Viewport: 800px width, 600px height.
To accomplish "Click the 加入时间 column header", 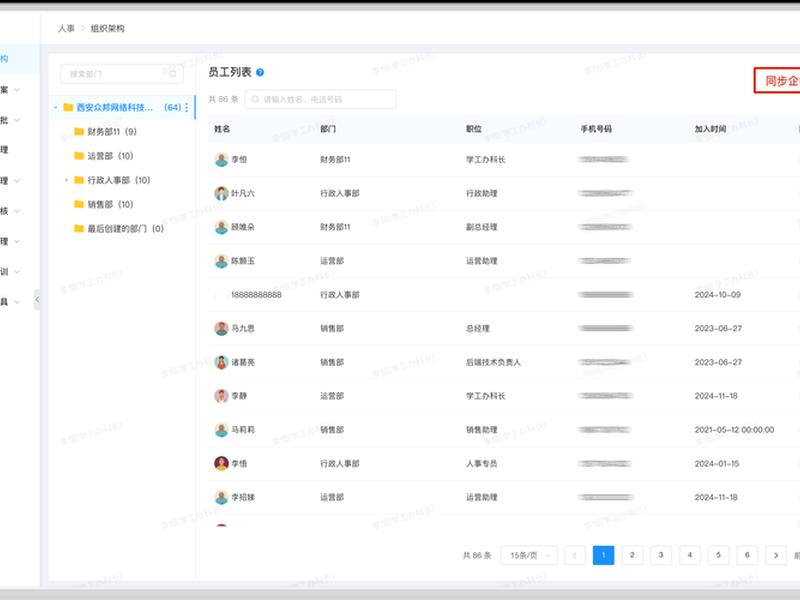I will (710, 129).
